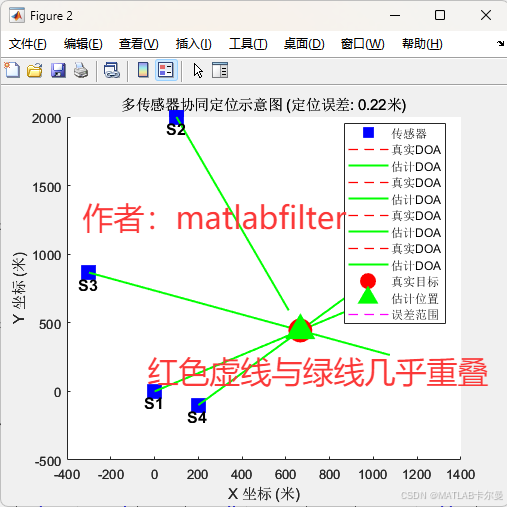Toggle the Insert Legend toolbar button
Screen dimensions: 507x507
point(166,70)
